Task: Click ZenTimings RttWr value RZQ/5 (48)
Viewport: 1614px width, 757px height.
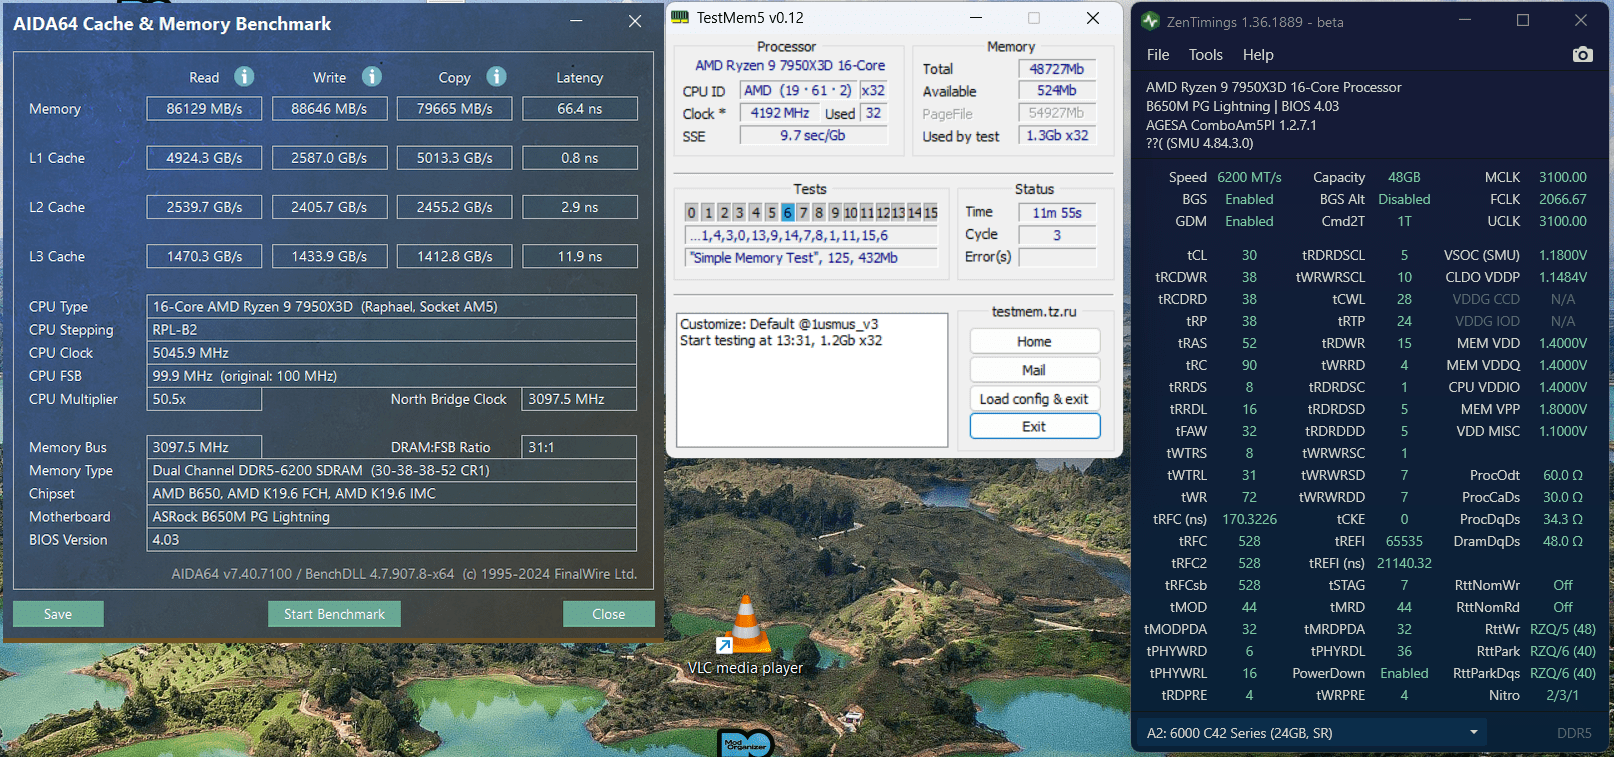Action: pyautogui.click(x=1563, y=629)
